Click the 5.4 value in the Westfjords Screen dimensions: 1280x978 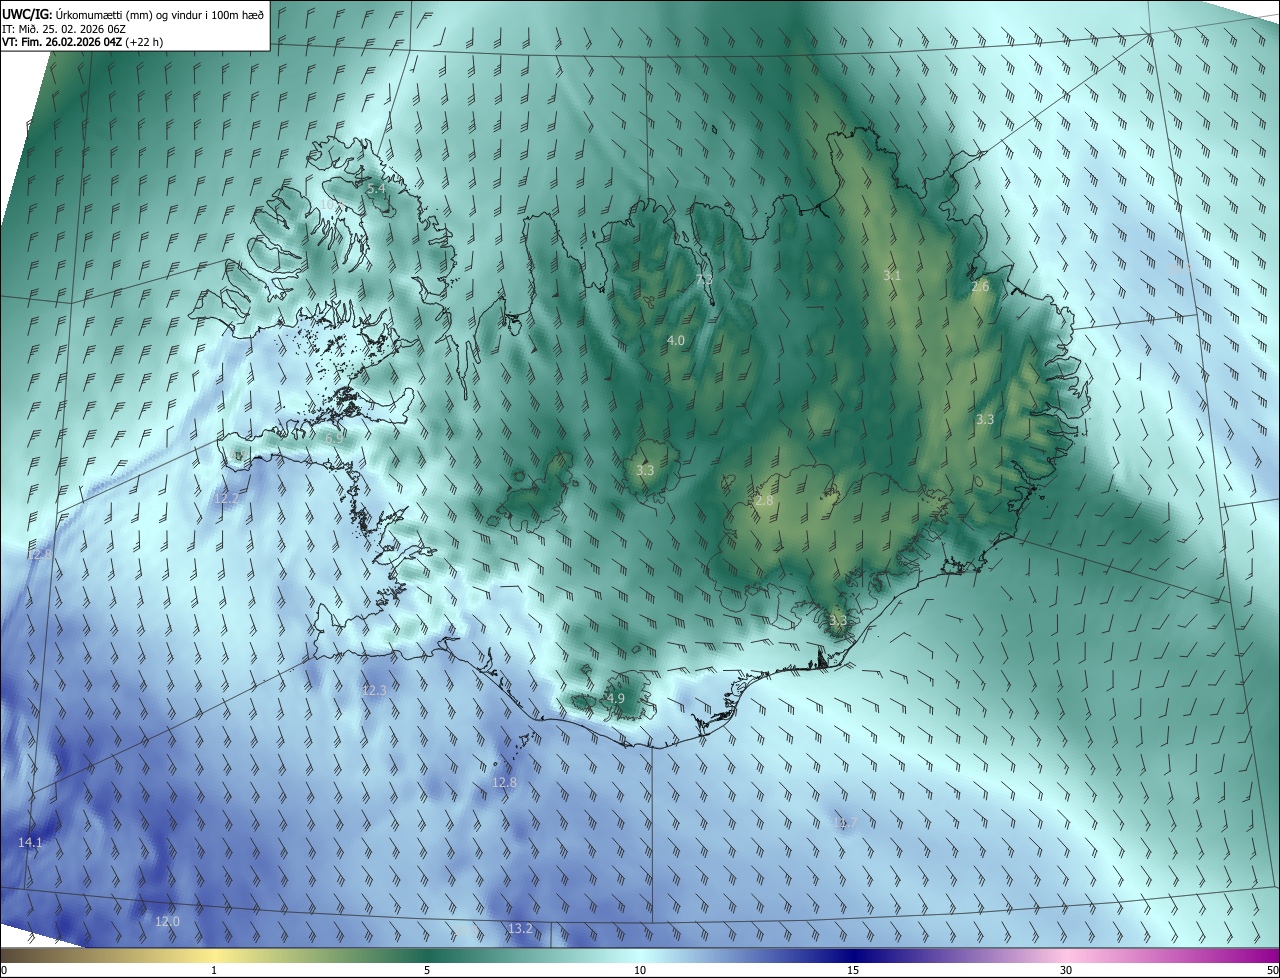tap(376, 188)
